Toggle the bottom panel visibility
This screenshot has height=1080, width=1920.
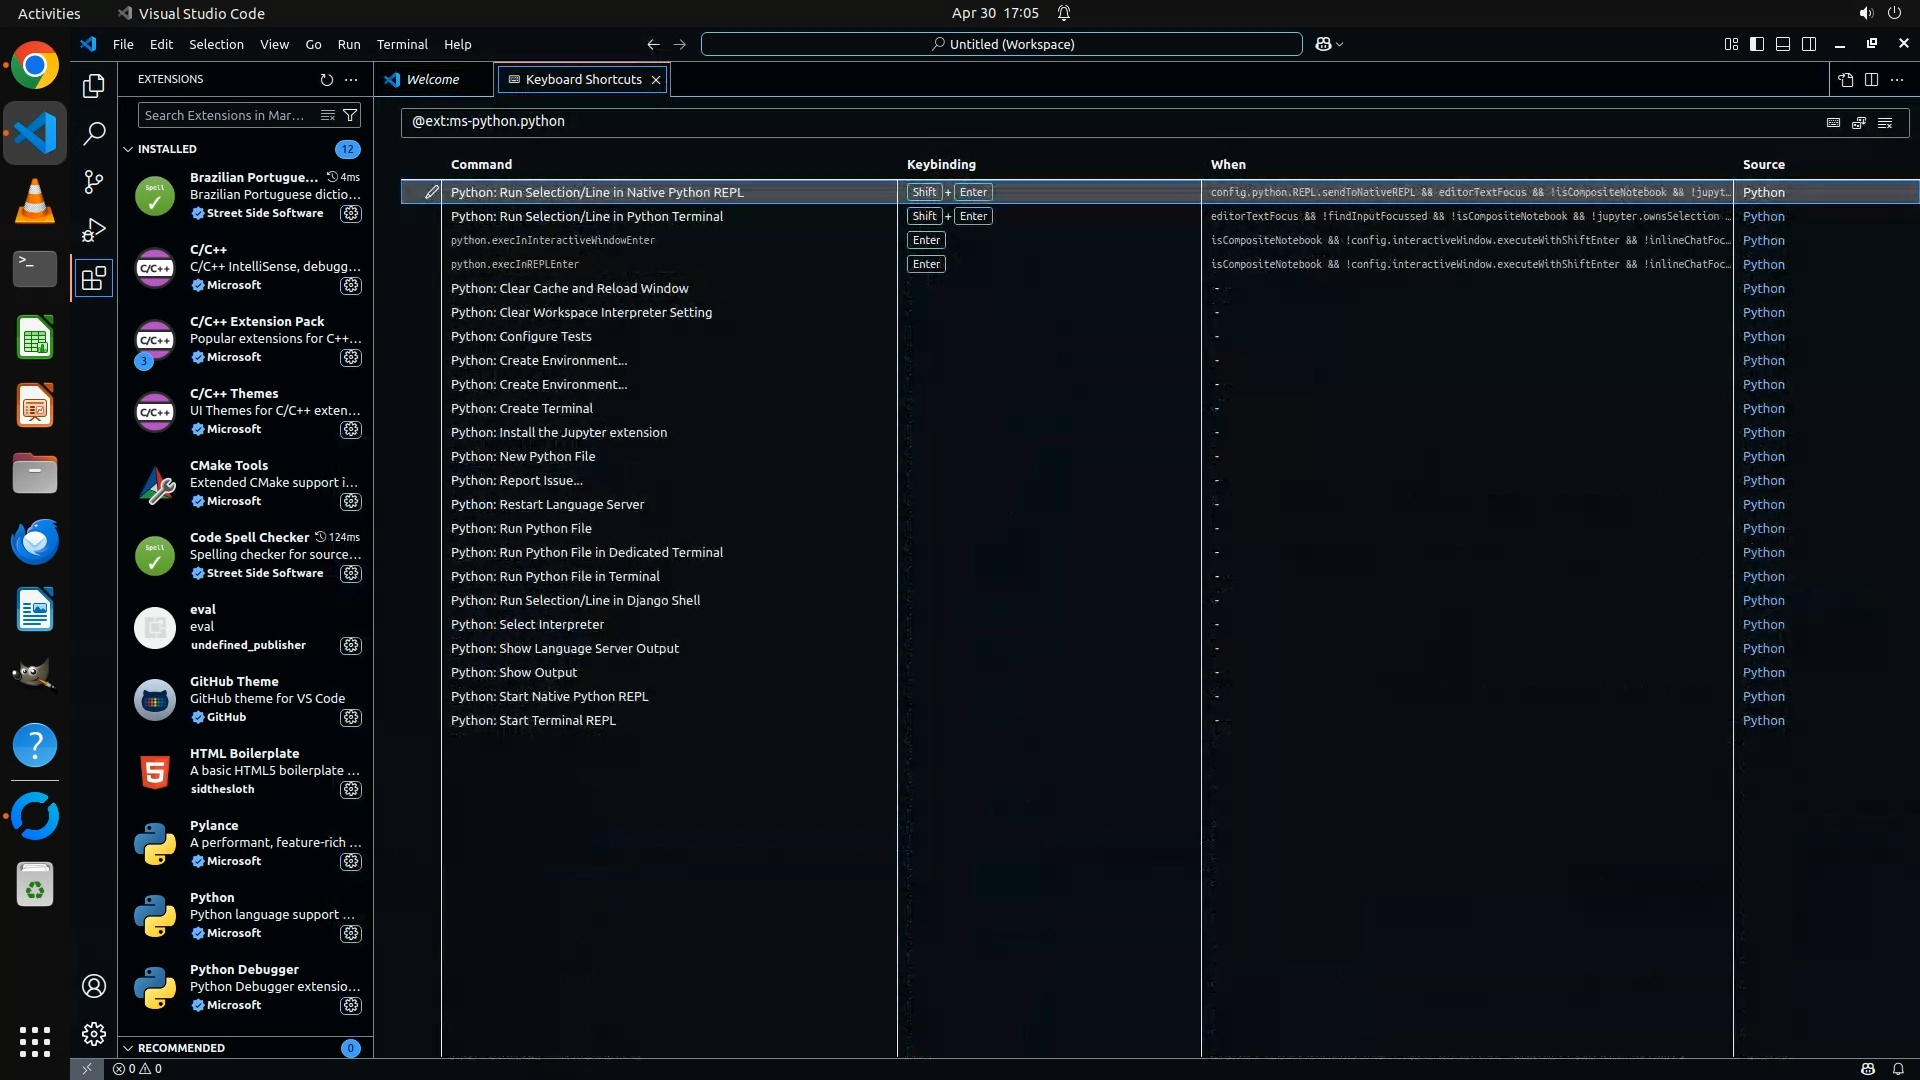[1783, 44]
